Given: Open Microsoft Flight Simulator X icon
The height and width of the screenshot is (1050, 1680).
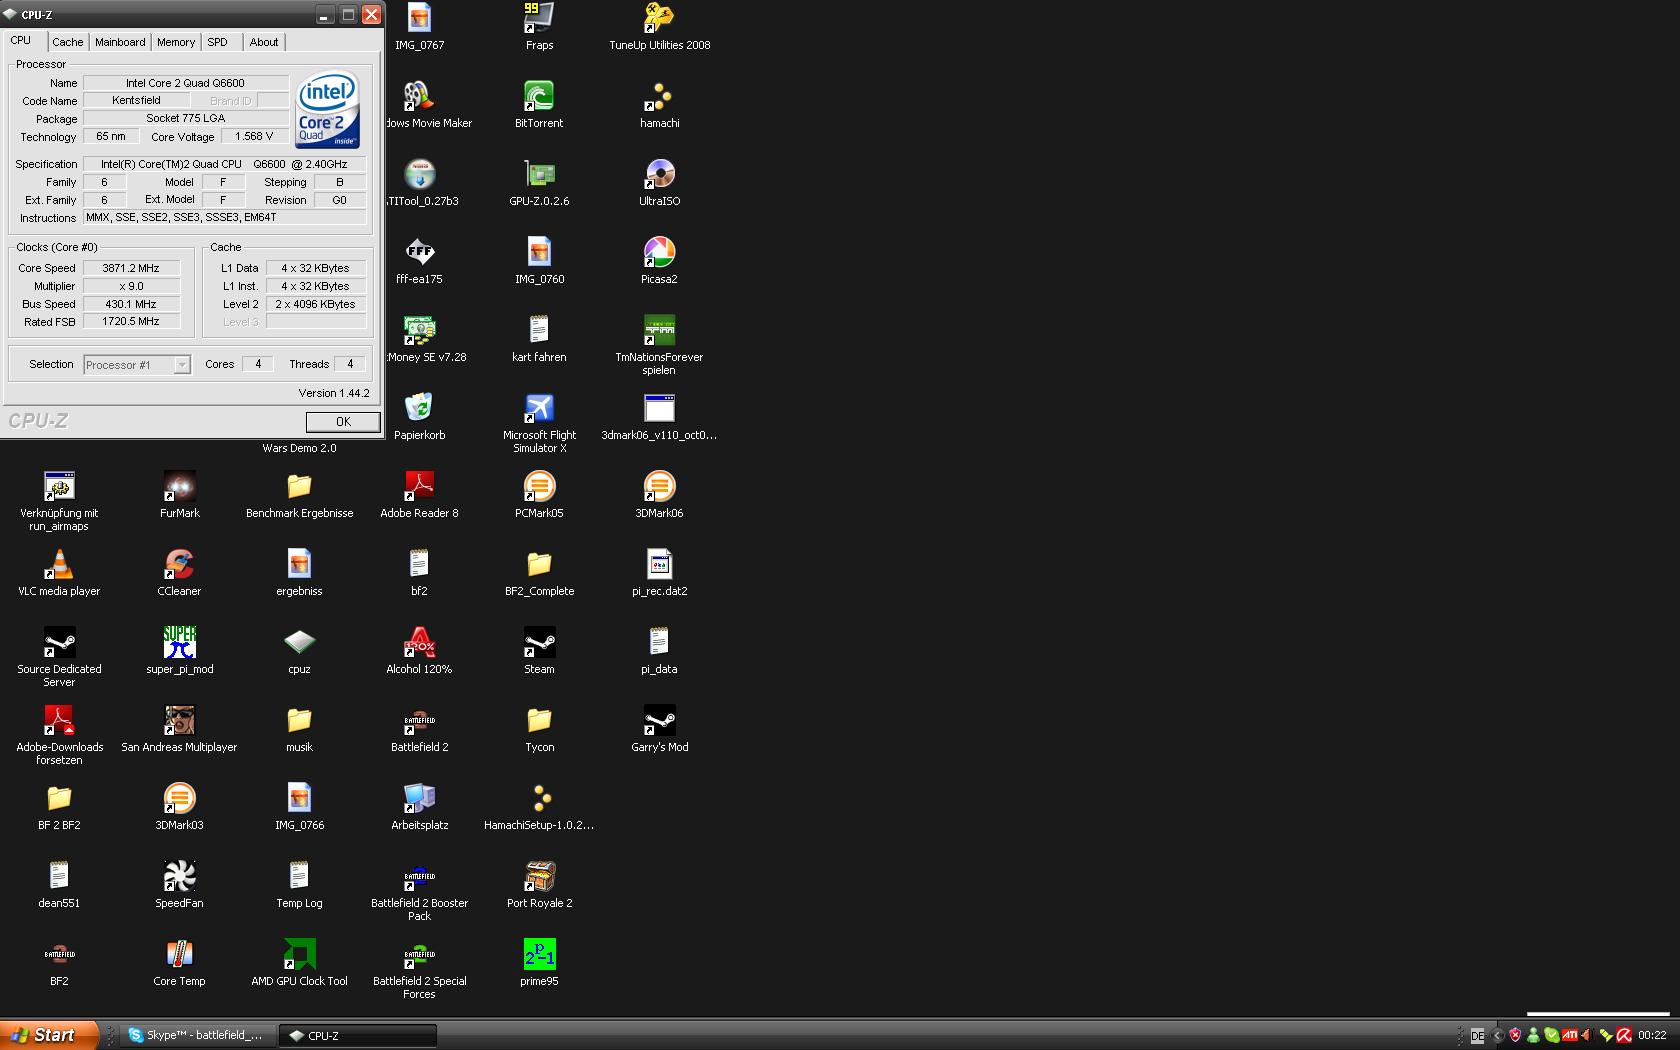Looking at the screenshot, I should point(539,423).
